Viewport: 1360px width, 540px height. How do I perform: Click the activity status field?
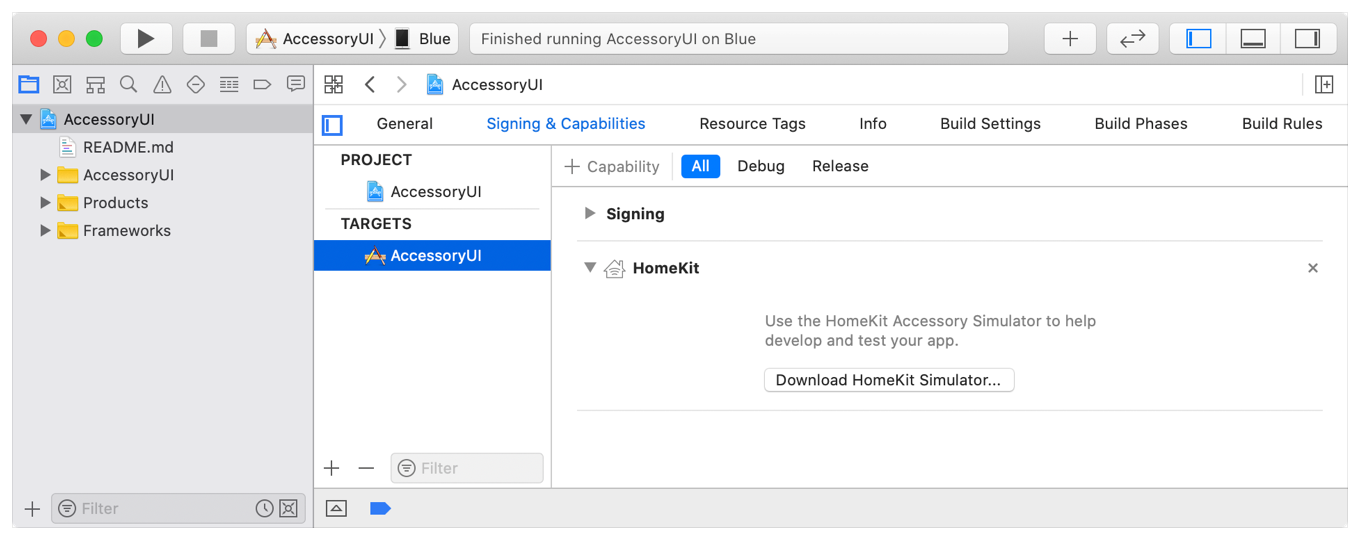738,39
